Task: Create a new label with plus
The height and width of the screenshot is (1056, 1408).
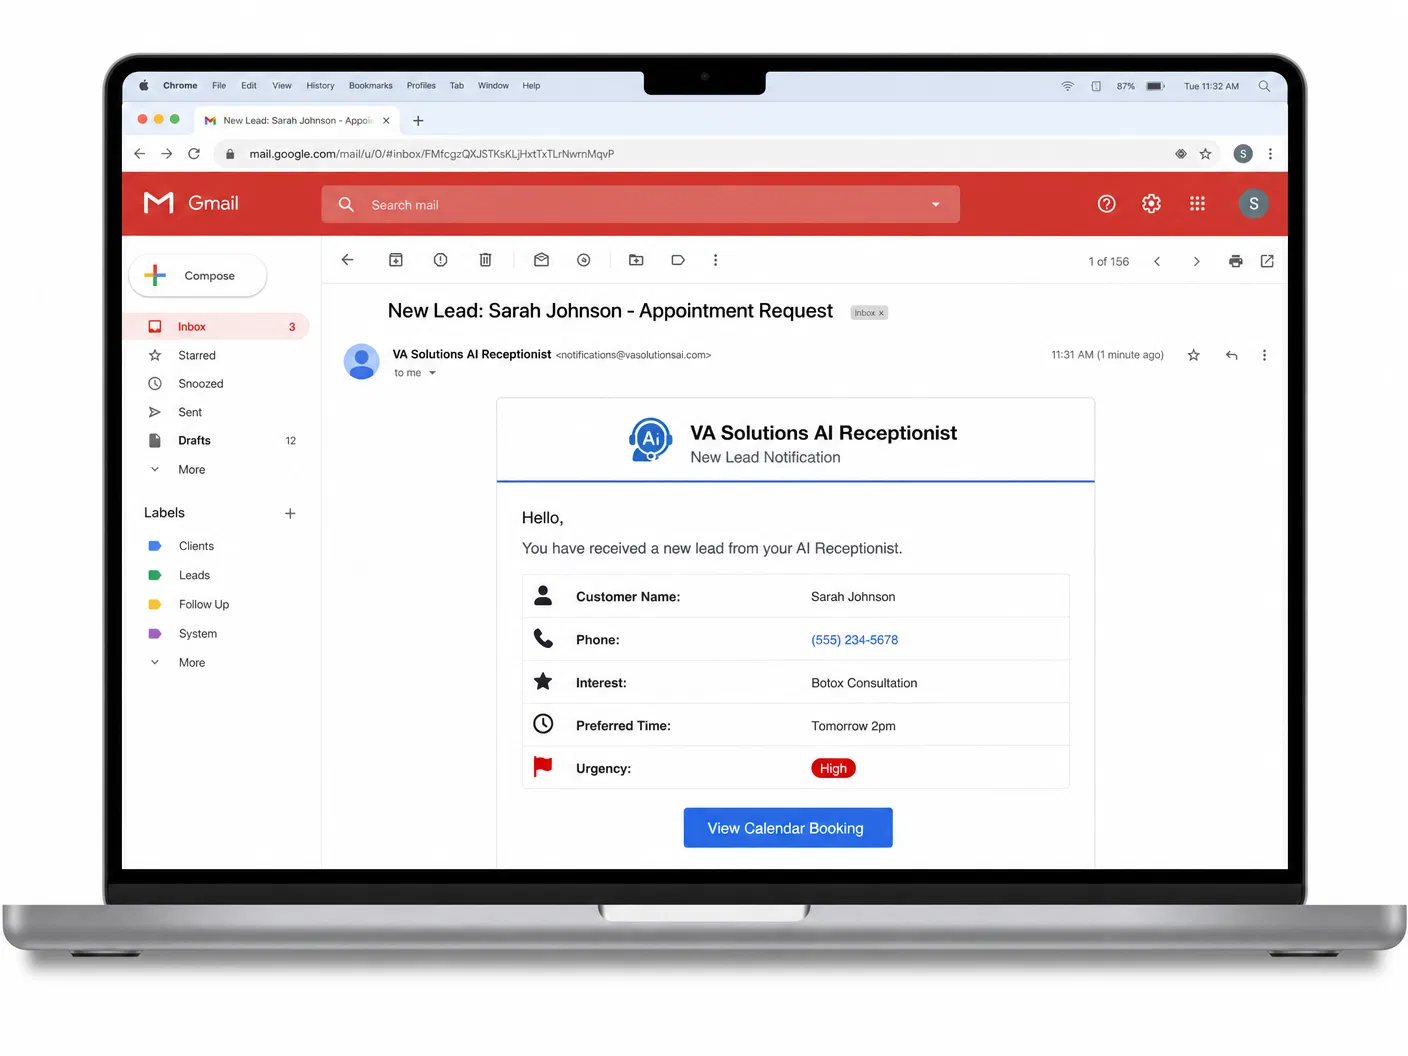Action: point(290,513)
